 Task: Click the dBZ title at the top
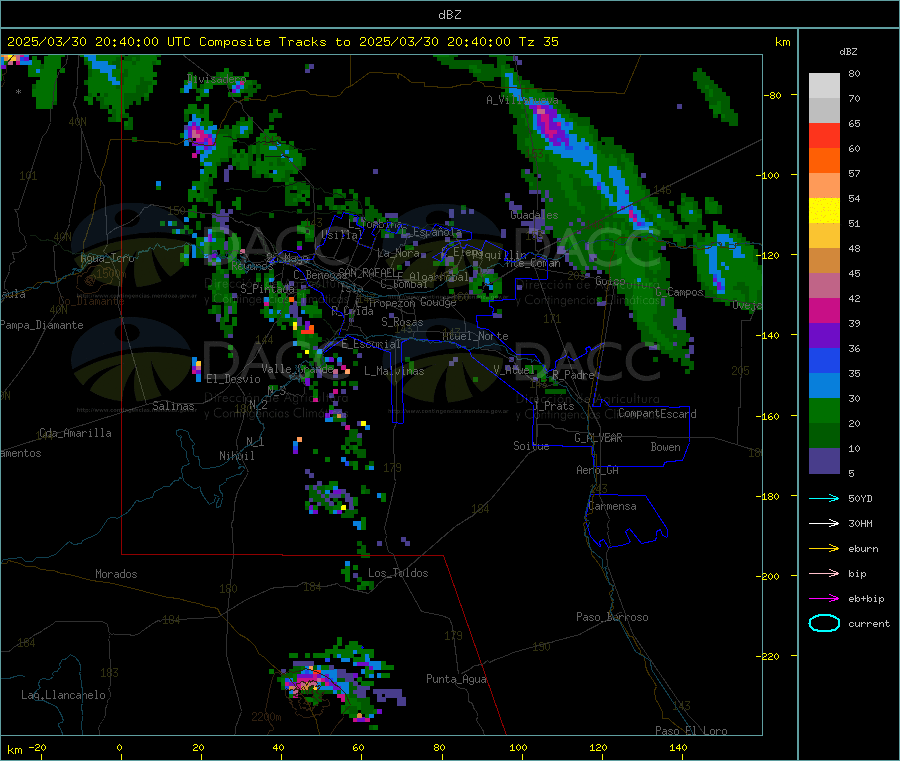click(449, 15)
